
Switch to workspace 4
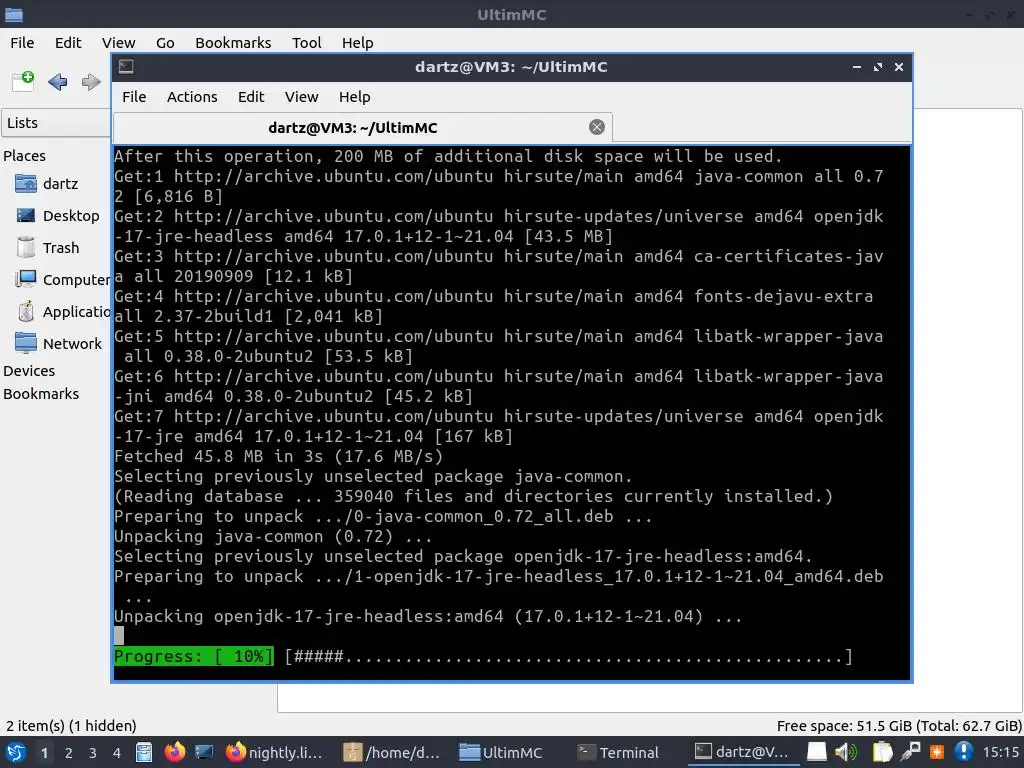(116, 753)
